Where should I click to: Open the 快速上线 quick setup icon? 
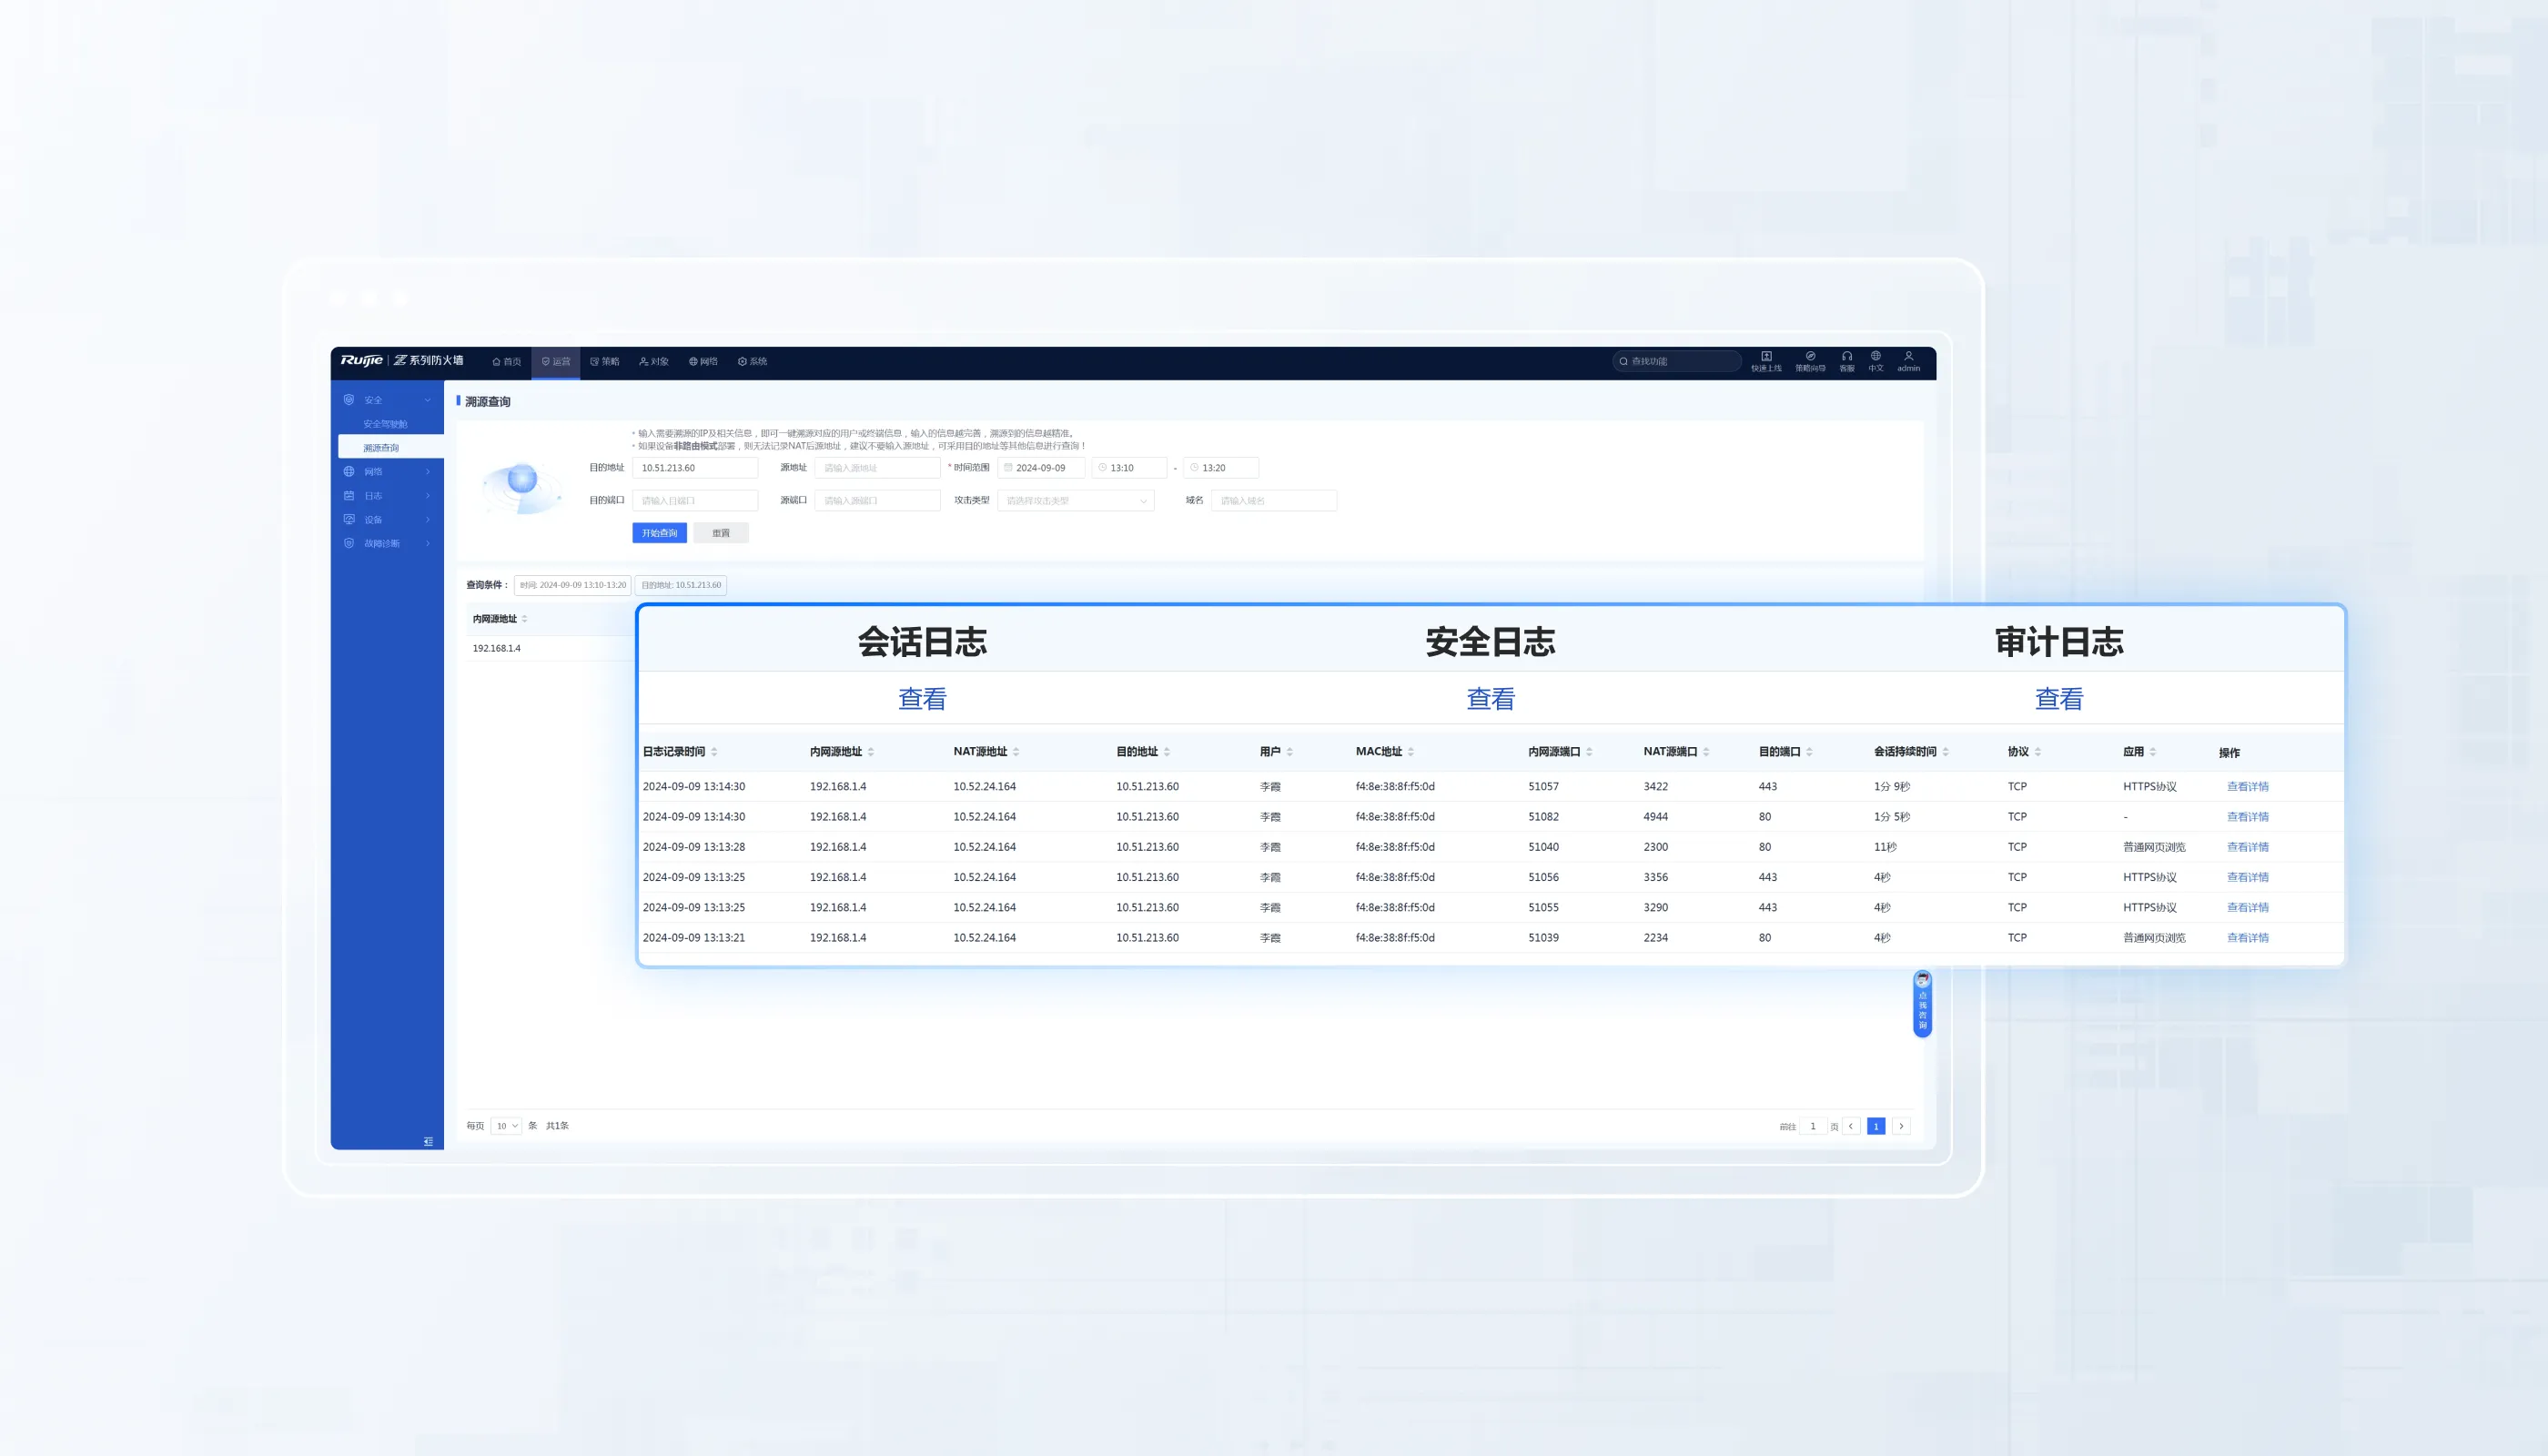click(1766, 356)
